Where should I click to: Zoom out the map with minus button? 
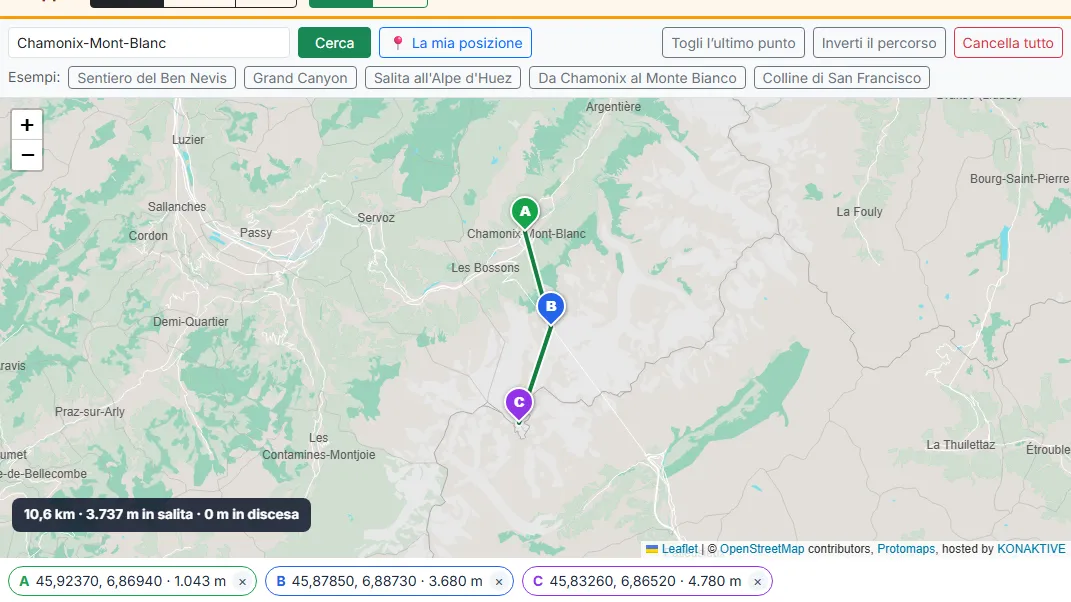[27, 155]
